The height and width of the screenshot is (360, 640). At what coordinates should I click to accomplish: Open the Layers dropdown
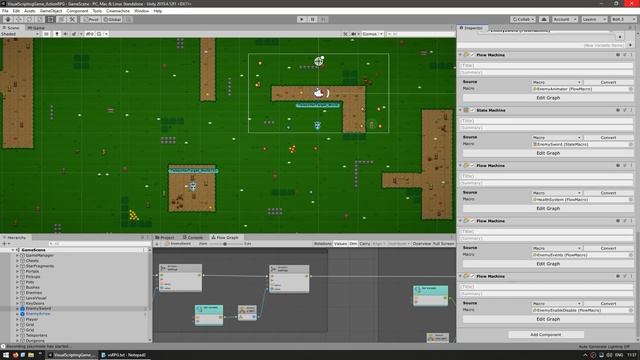pyautogui.click(x=593, y=19)
